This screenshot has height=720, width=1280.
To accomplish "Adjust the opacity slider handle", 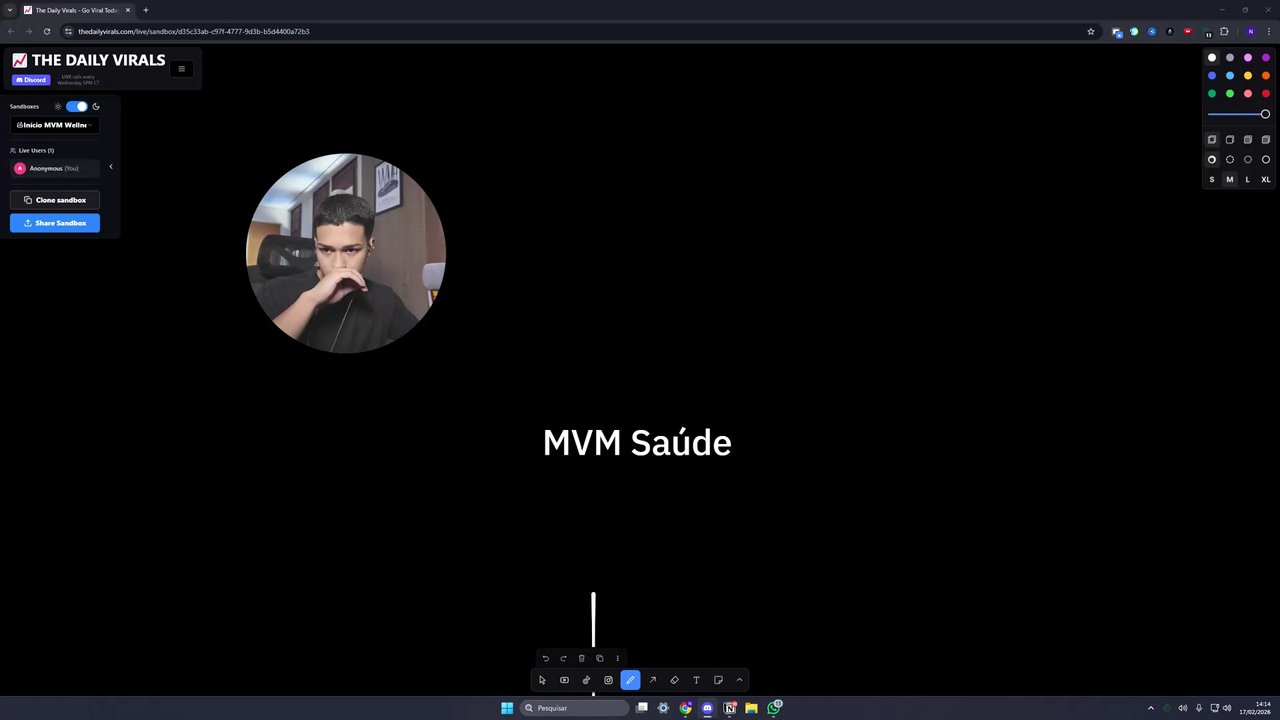I will pyautogui.click(x=1265, y=114).
